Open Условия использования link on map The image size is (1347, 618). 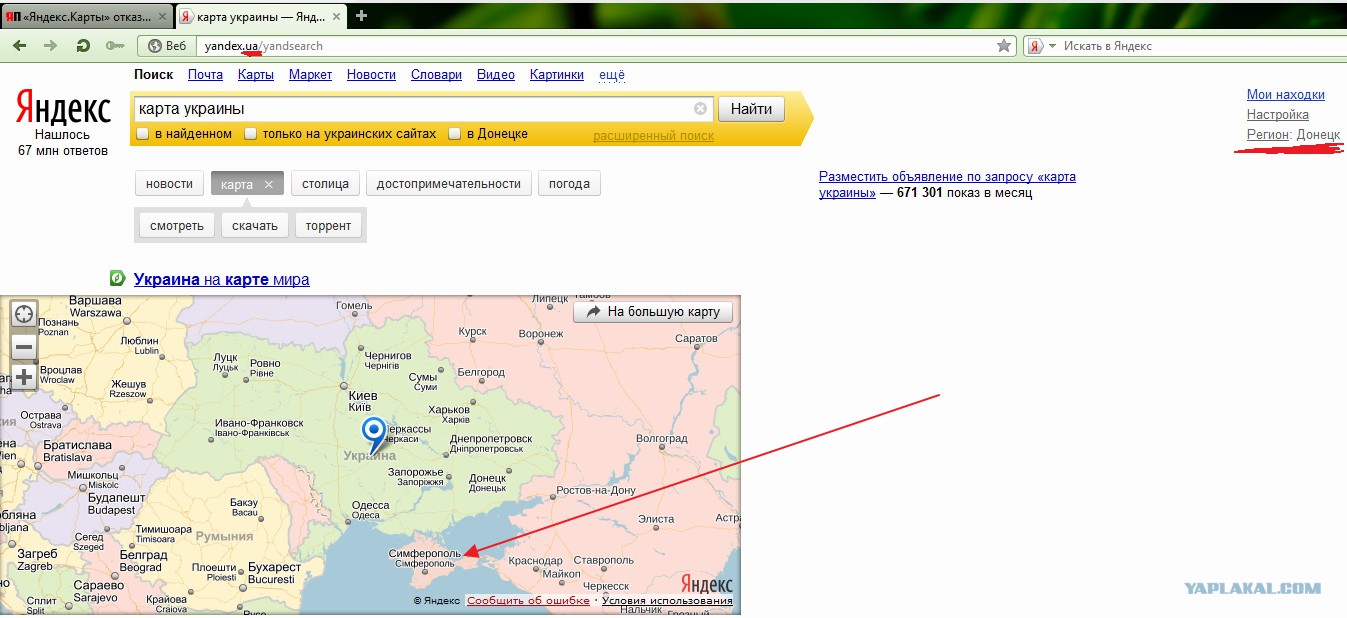point(667,601)
